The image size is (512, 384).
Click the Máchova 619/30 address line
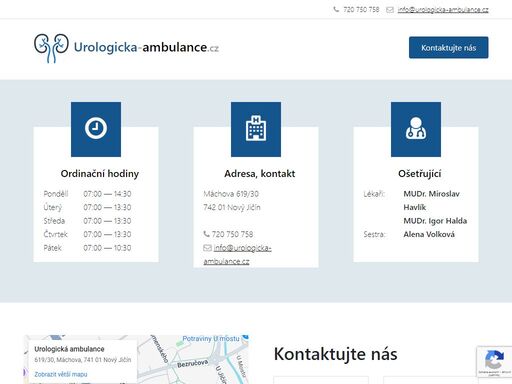coord(231,194)
